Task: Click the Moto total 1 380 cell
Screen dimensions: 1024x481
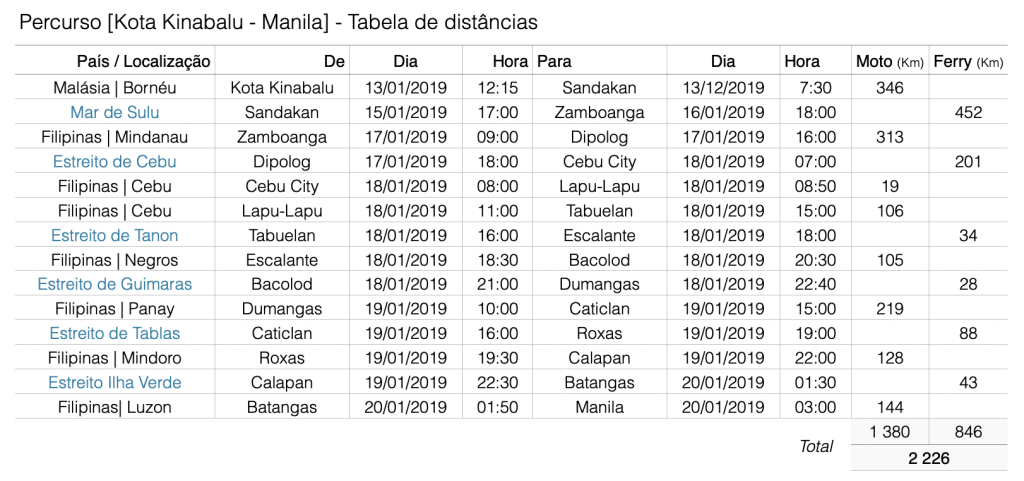Action: pos(889,432)
